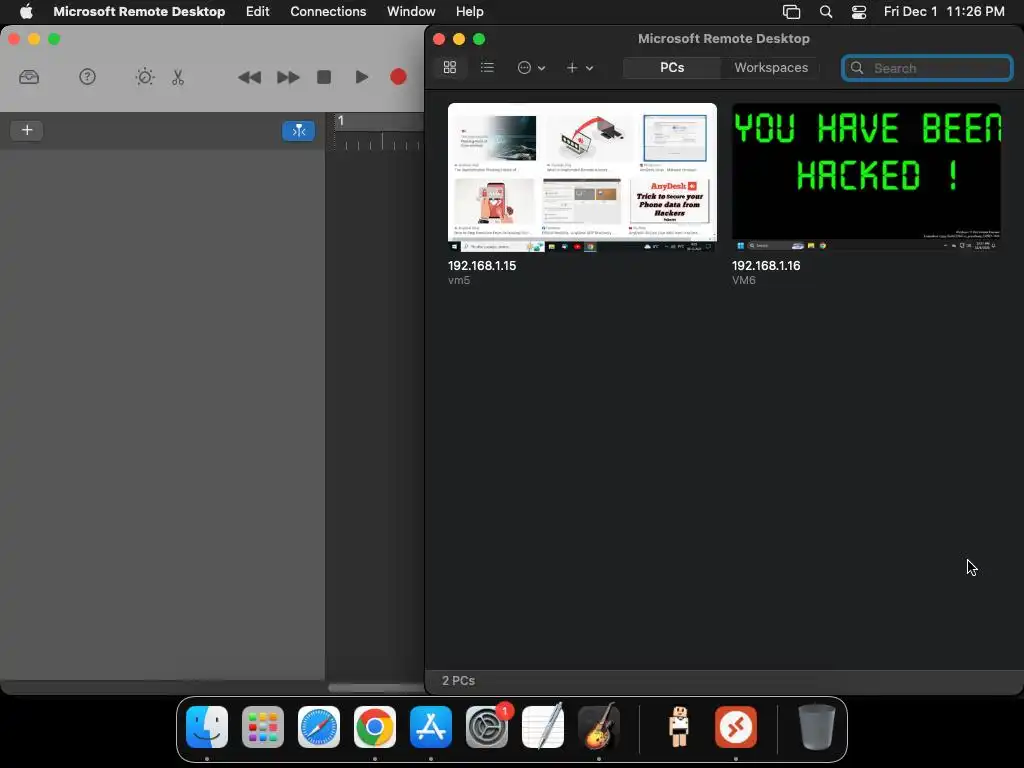Toggle Smart Controls dial icon
The height and width of the screenshot is (768, 1024).
(145, 77)
